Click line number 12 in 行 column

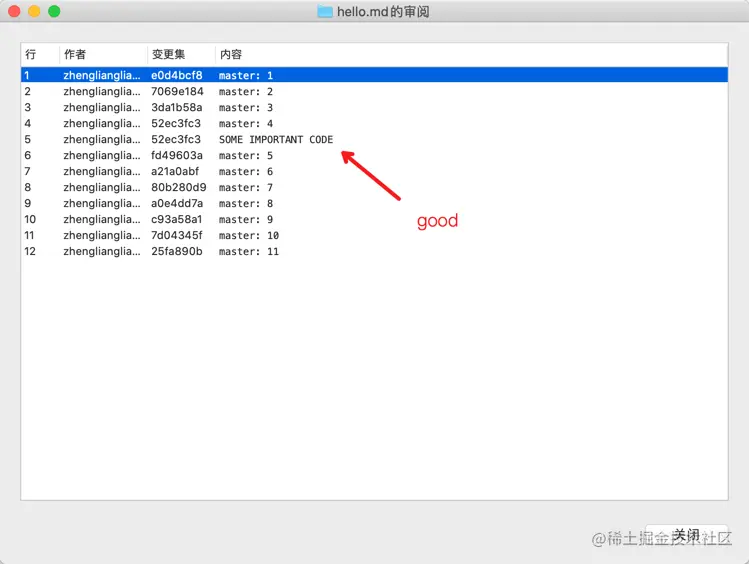30,251
